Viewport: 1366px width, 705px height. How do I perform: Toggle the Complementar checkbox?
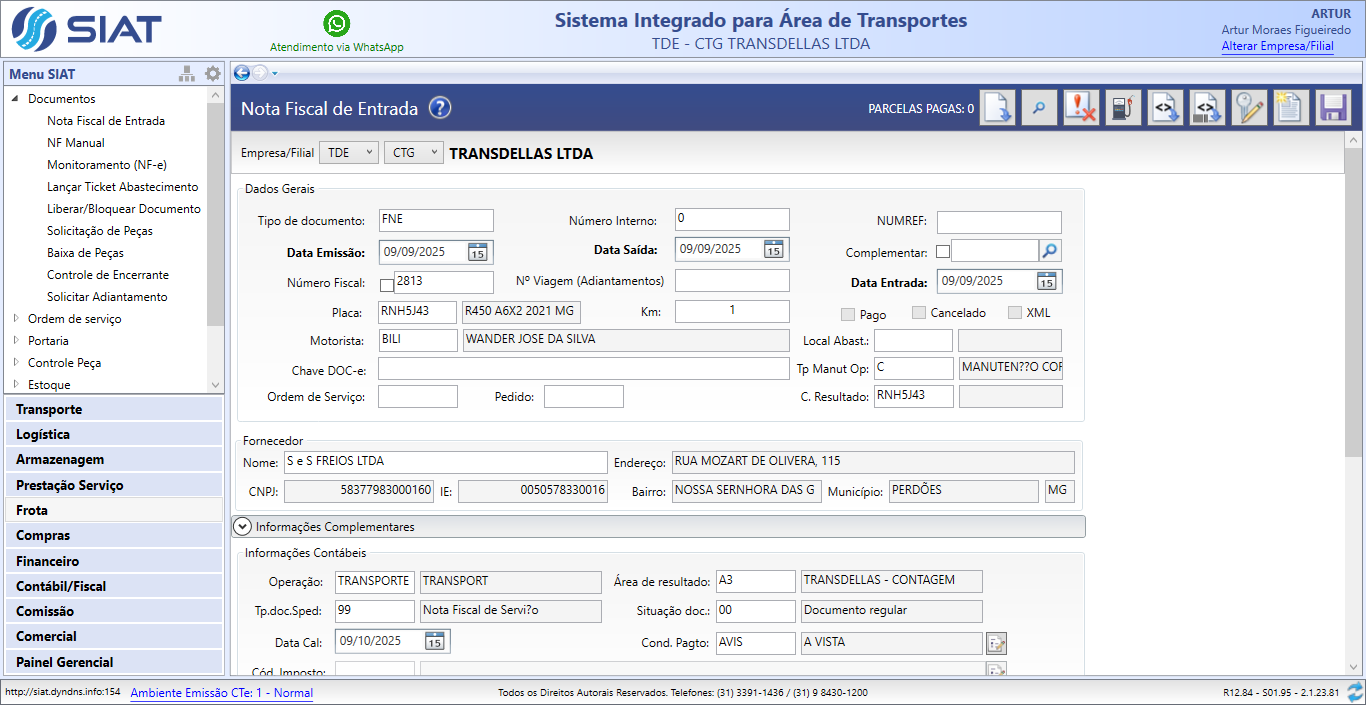943,252
